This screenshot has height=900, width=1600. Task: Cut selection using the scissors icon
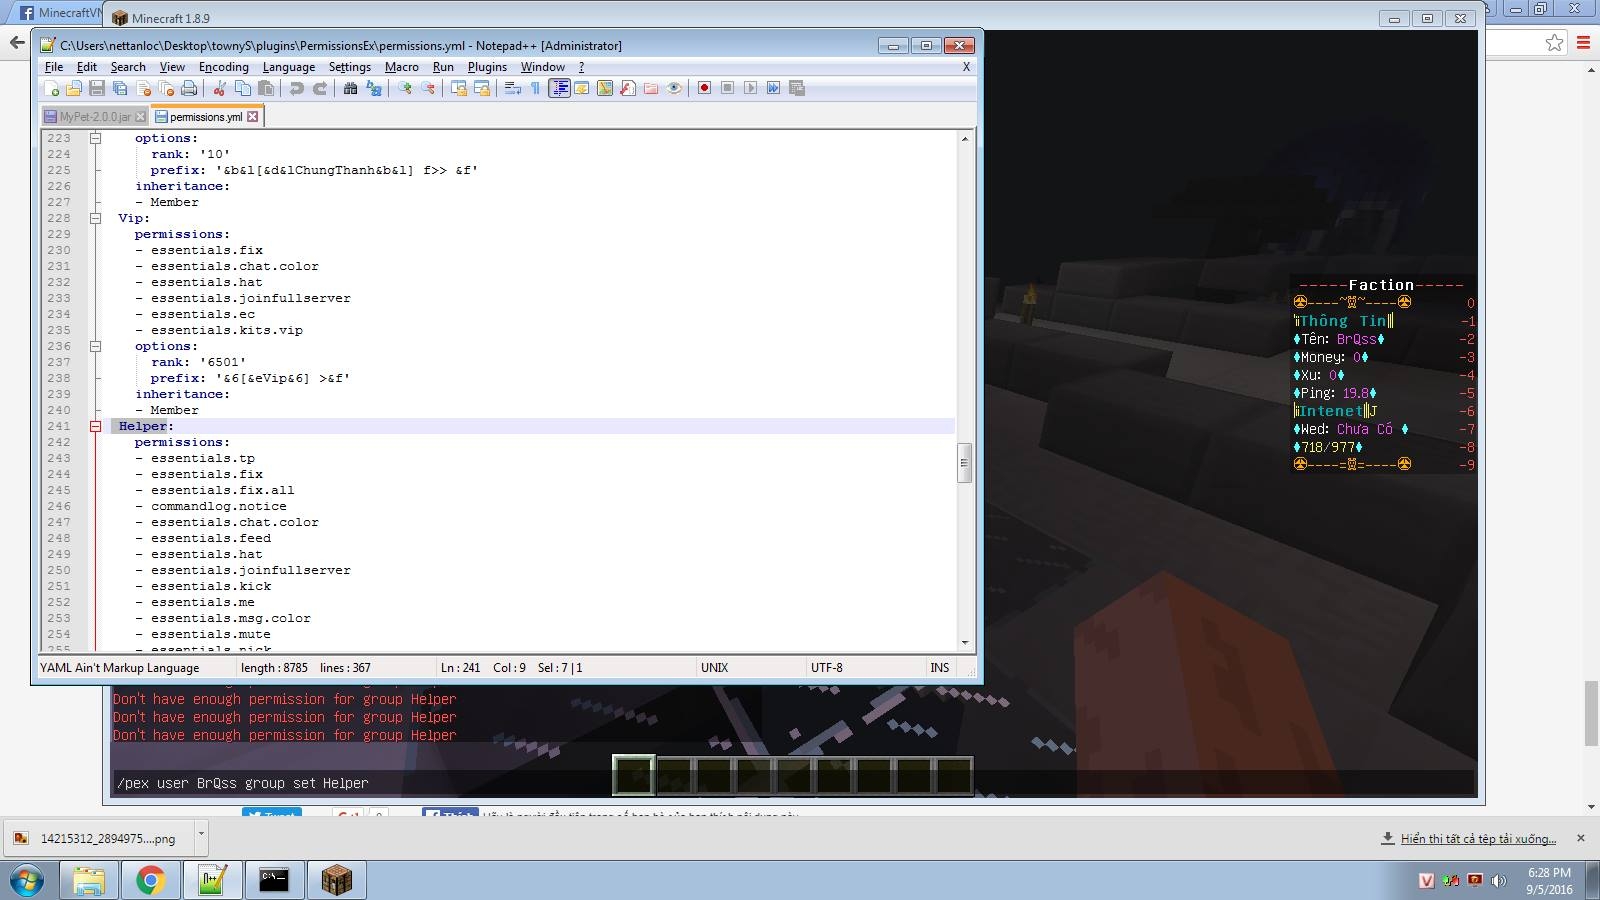tap(219, 88)
